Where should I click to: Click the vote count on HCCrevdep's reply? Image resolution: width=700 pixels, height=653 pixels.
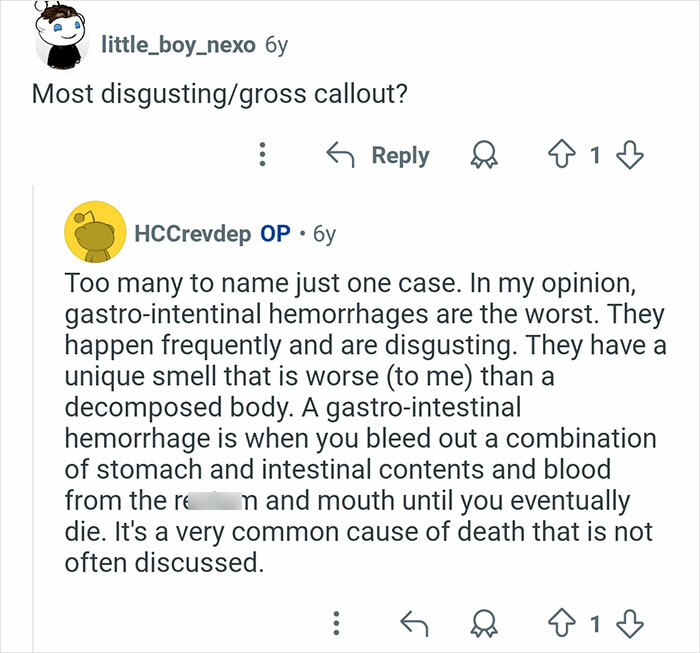point(597,624)
